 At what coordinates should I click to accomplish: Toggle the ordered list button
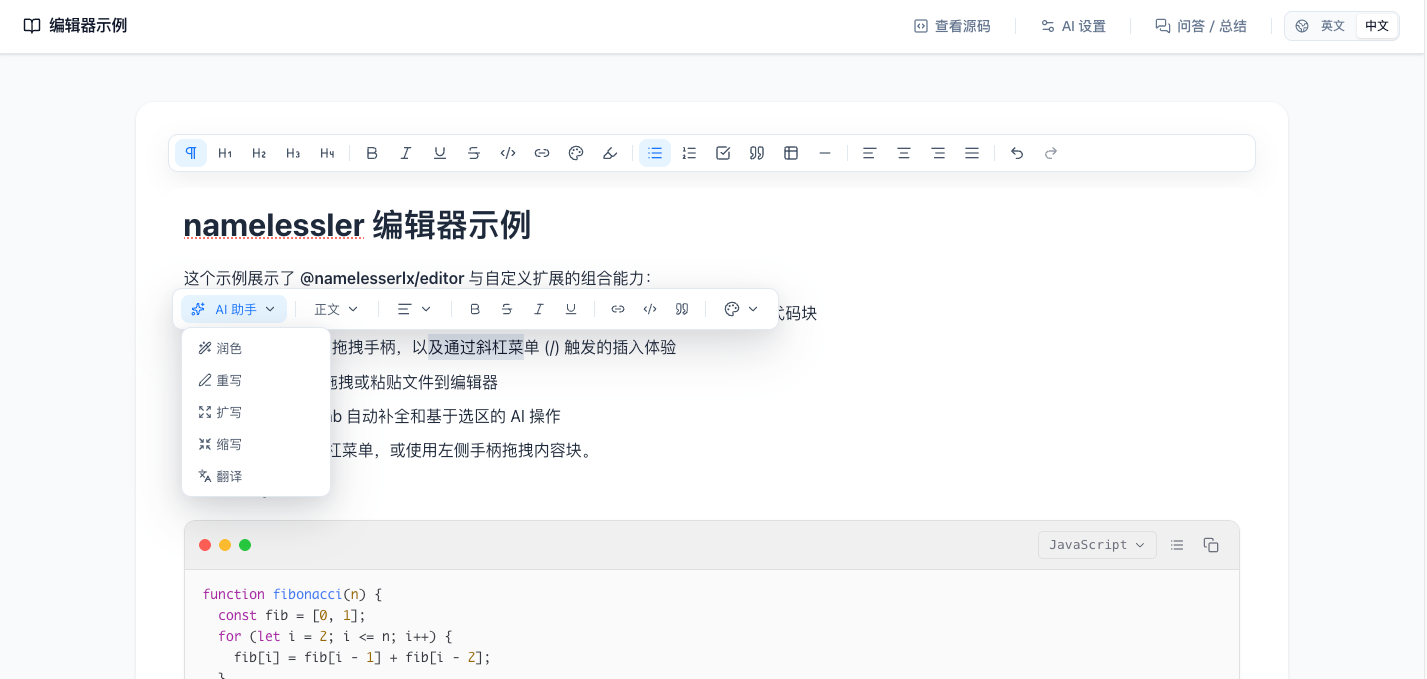(x=689, y=153)
